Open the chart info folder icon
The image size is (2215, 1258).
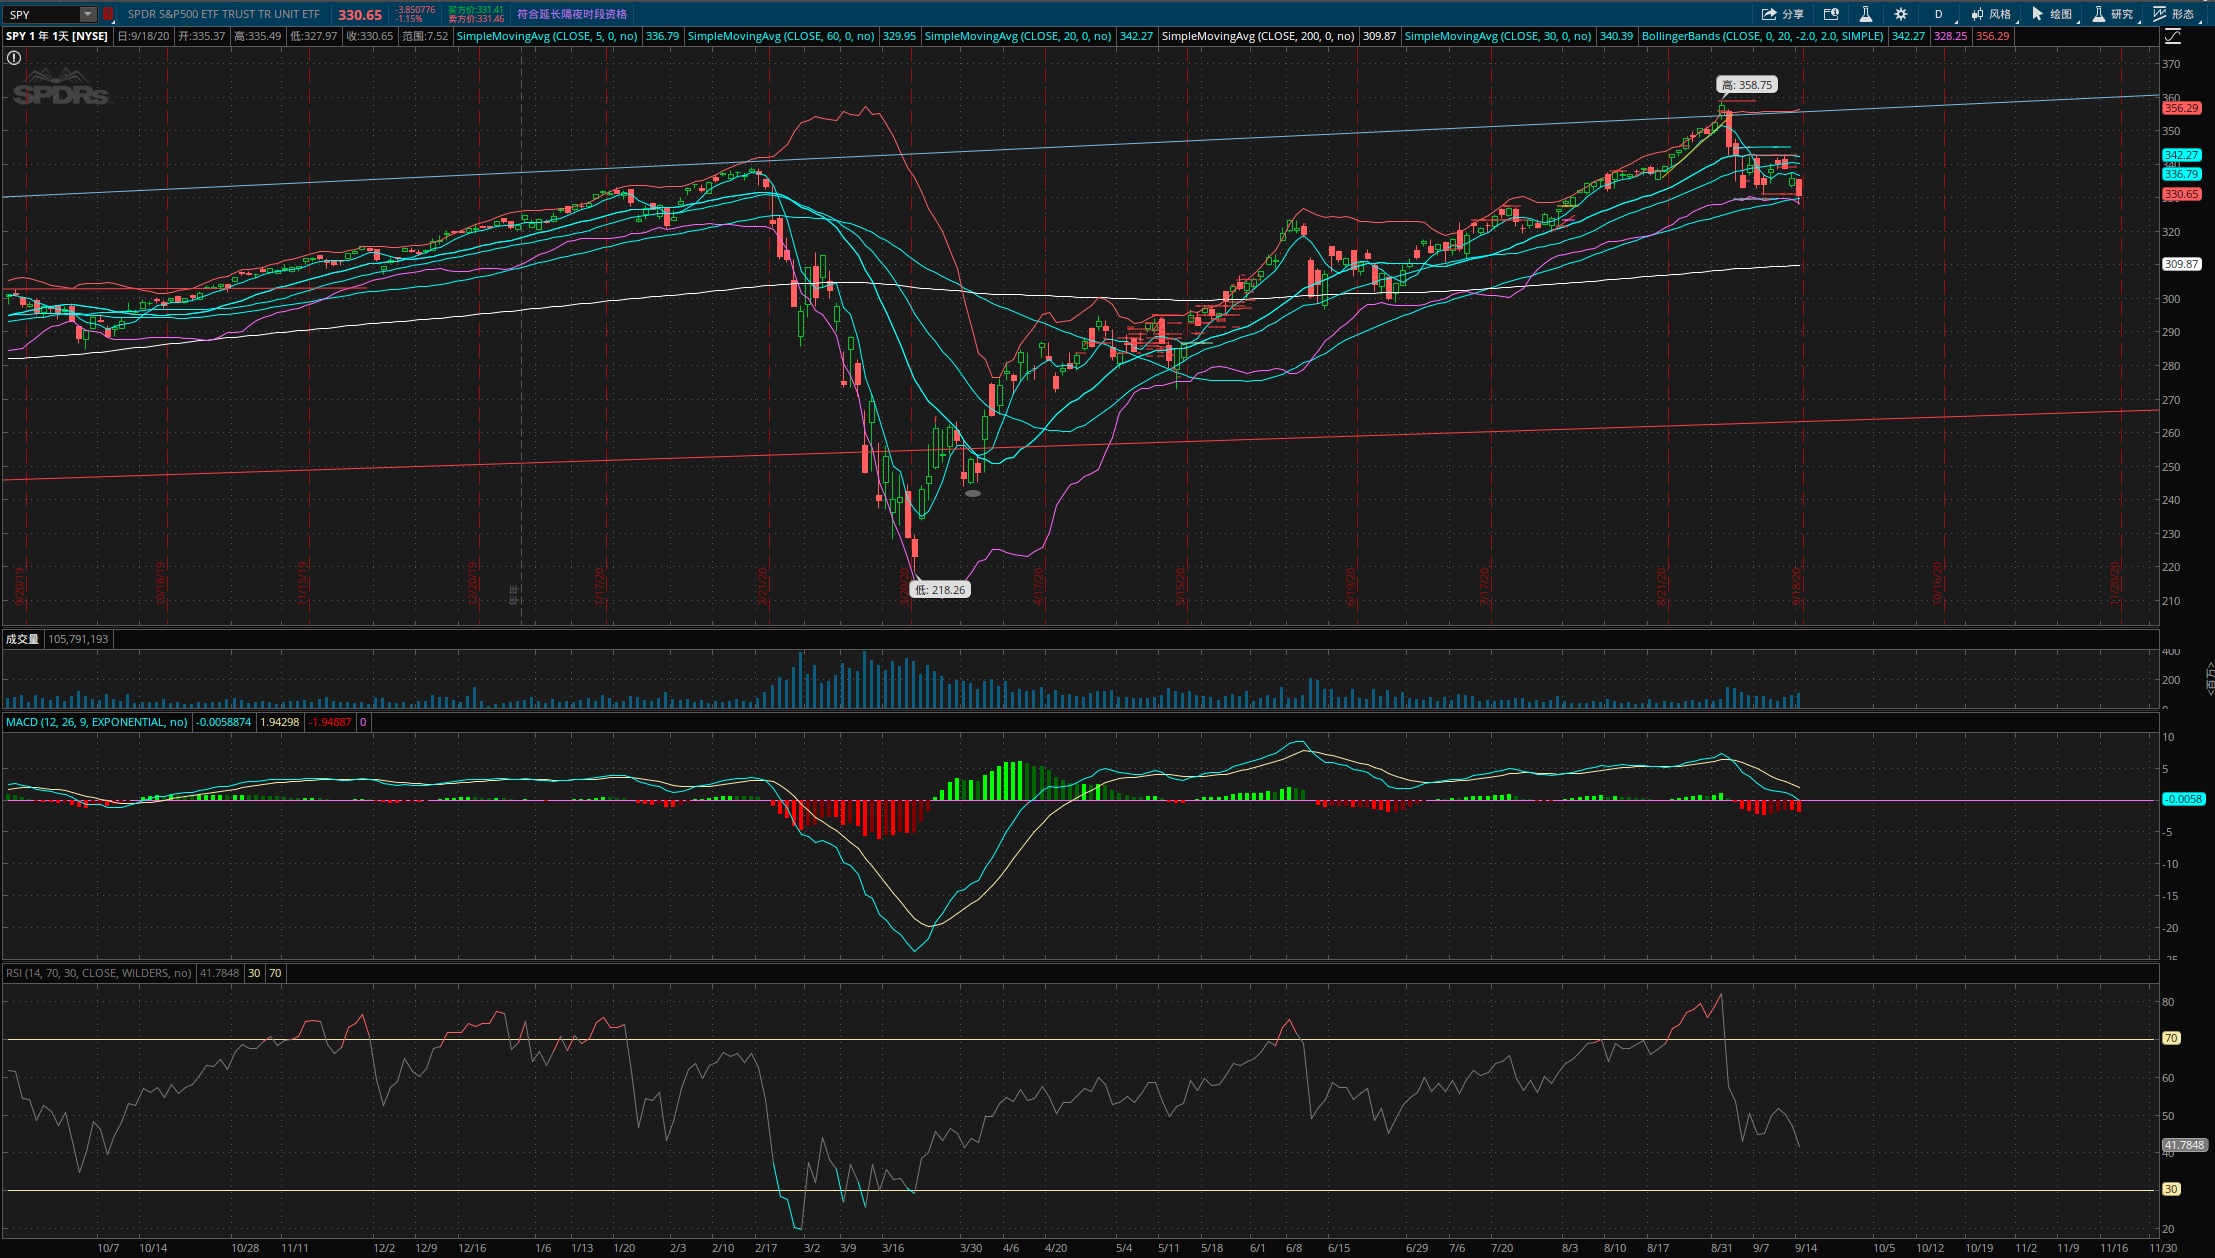coord(1830,14)
